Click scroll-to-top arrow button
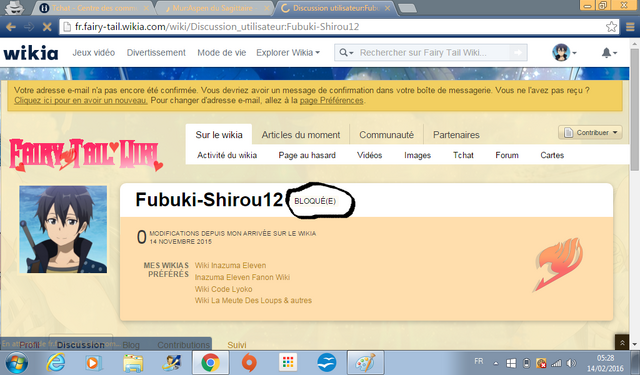 (x=622, y=342)
